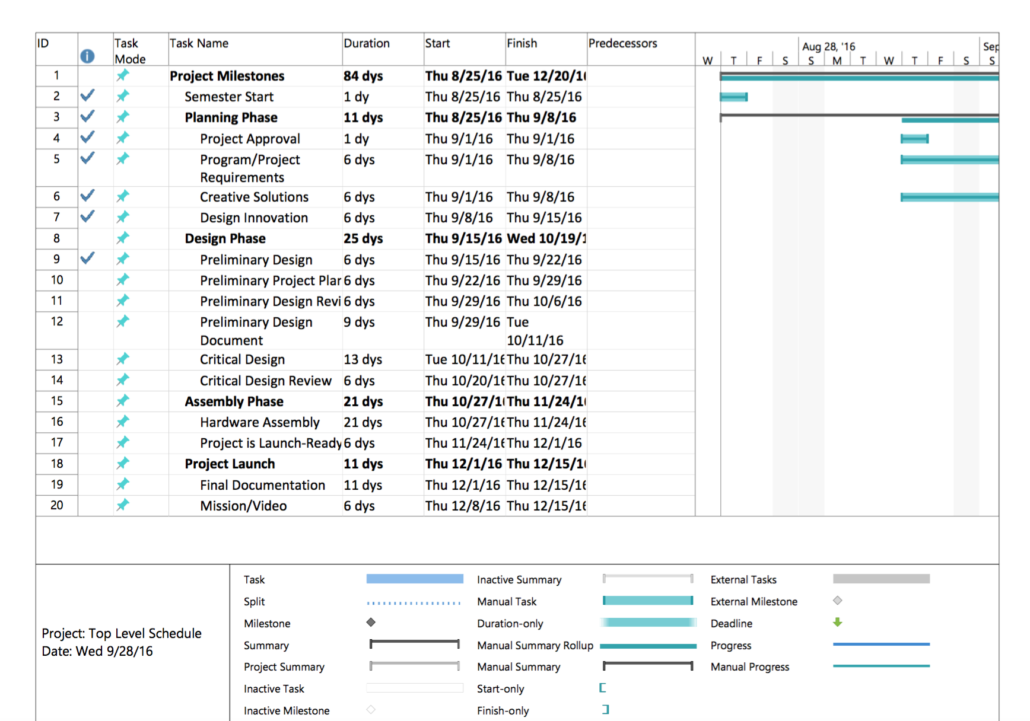Click the Inactive Milestone diamond in the legend
Image resolution: width=1030 pixels, height=721 pixels.
click(x=370, y=710)
